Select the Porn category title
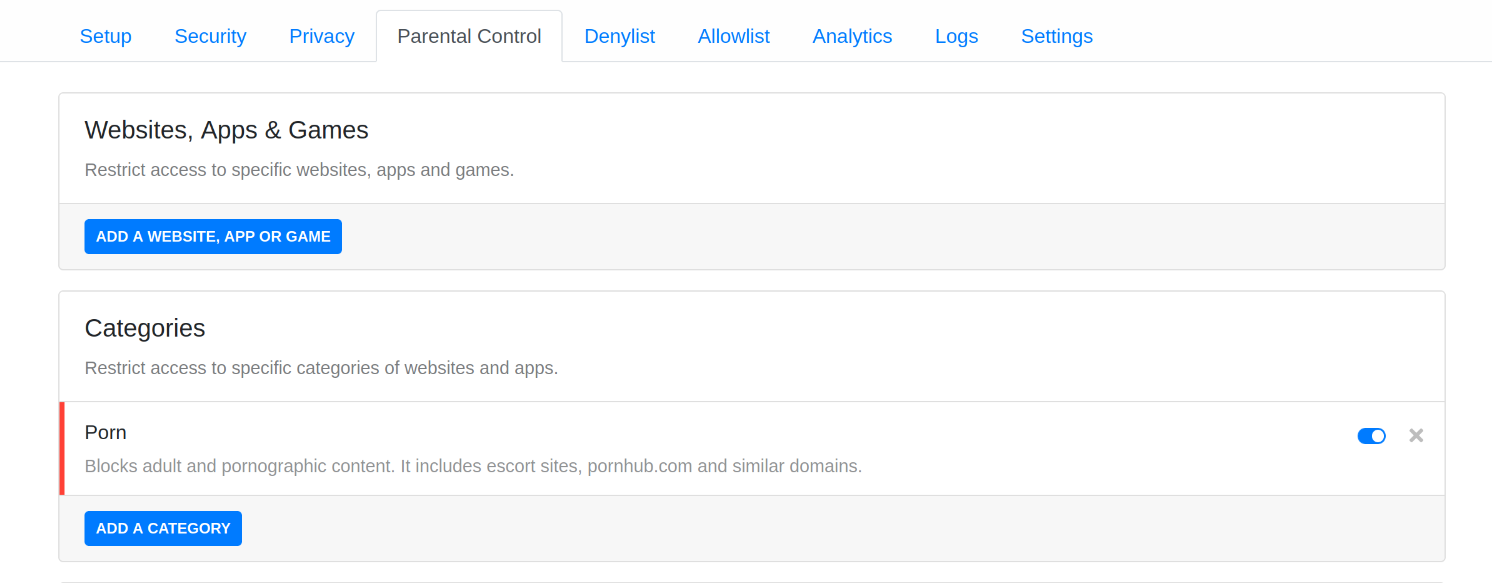 pyautogui.click(x=106, y=432)
